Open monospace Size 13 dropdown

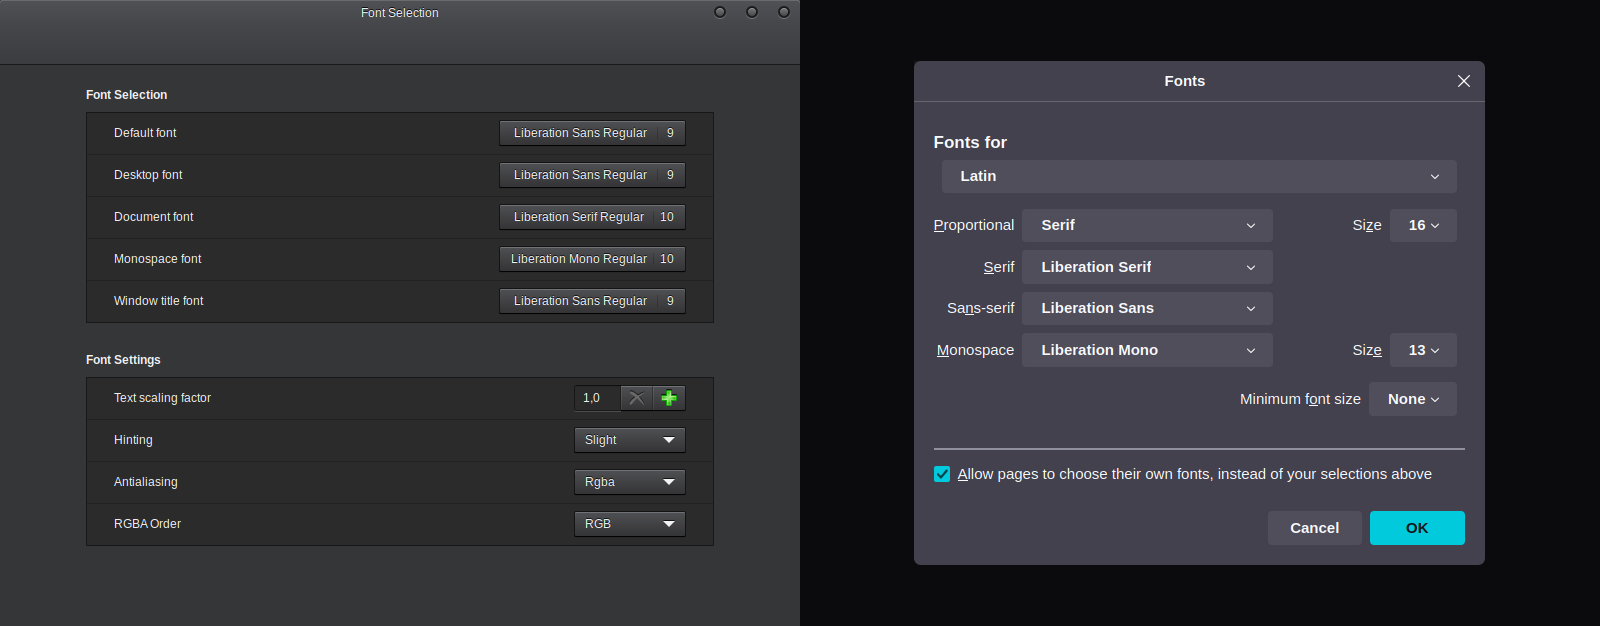(1423, 350)
